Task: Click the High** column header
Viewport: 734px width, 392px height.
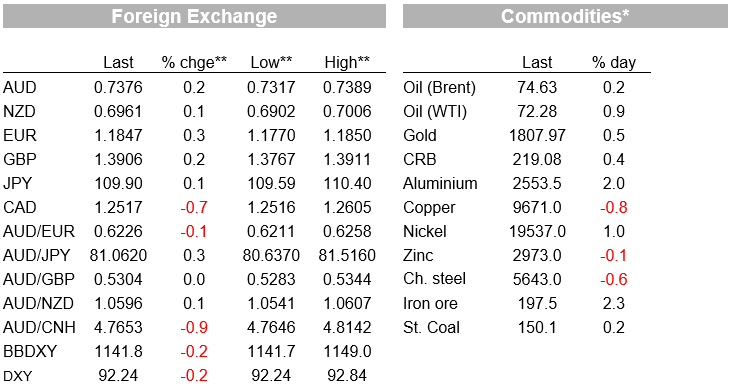Action: click(x=347, y=62)
